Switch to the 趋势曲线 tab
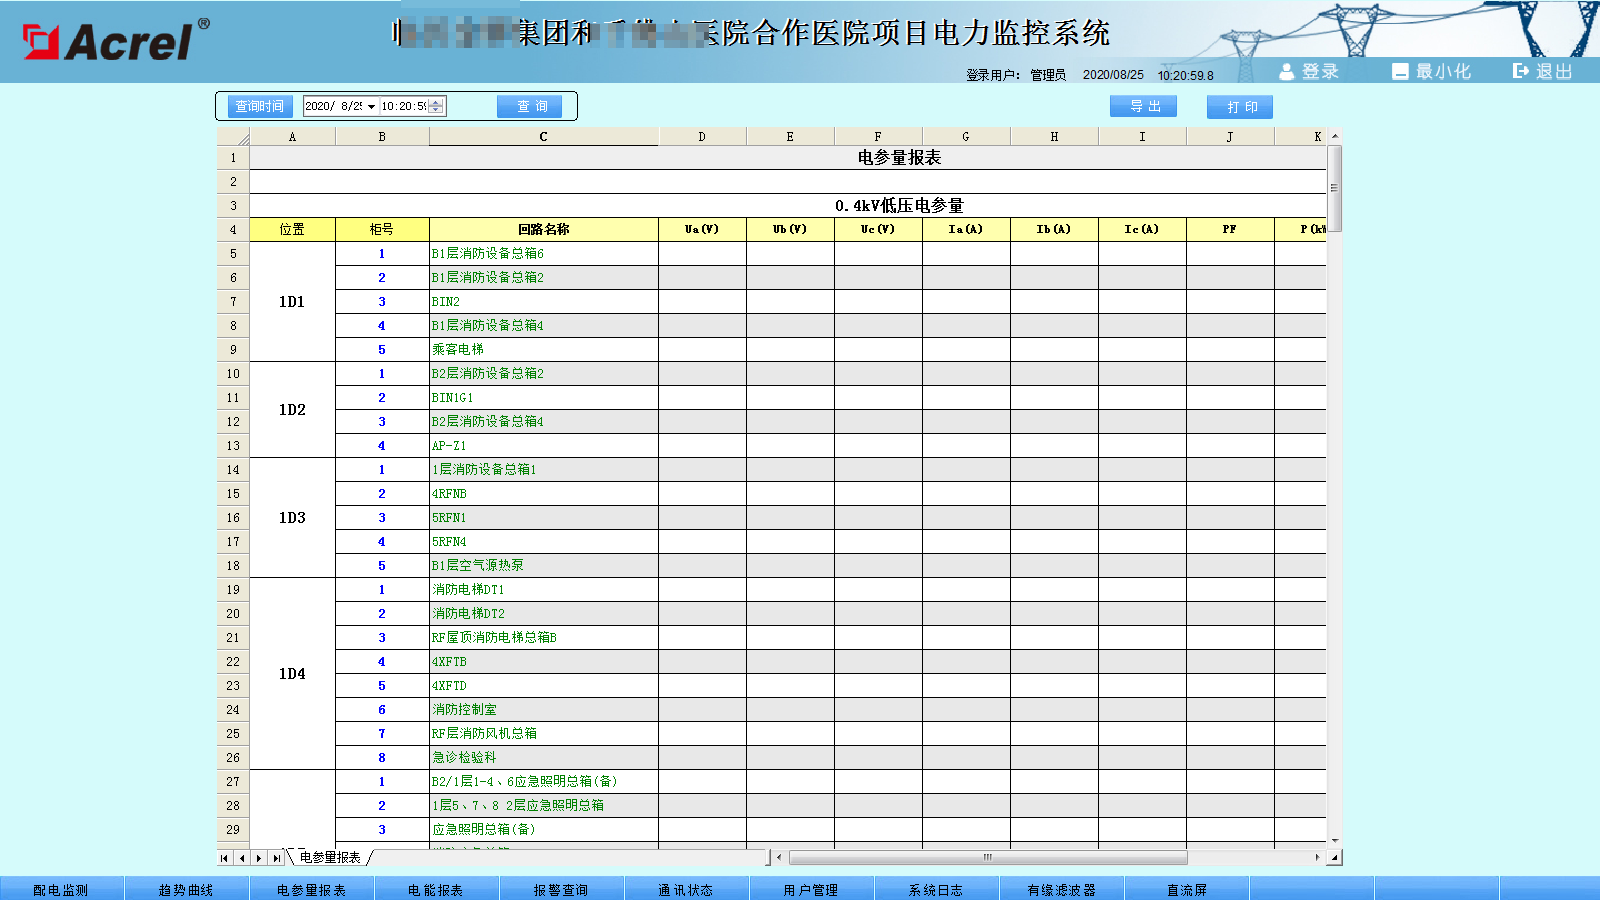Image resolution: width=1600 pixels, height=900 pixels. click(x=186, y=889)
